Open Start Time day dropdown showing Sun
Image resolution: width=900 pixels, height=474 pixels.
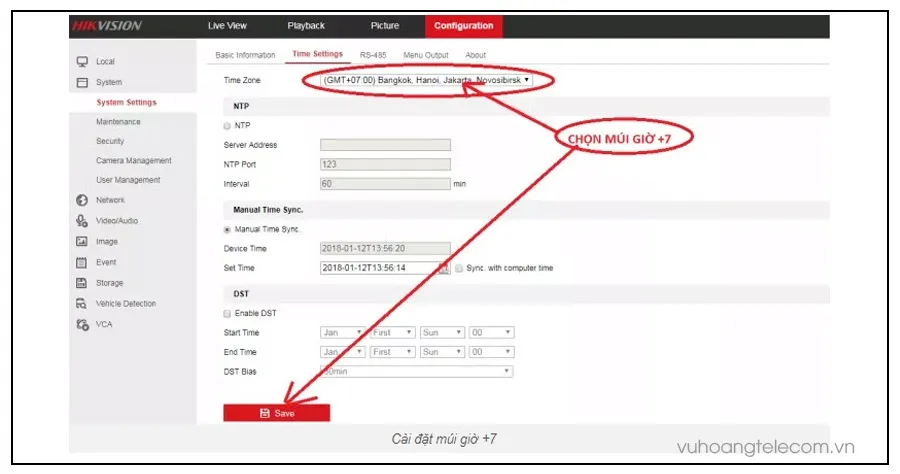point(441,333)
